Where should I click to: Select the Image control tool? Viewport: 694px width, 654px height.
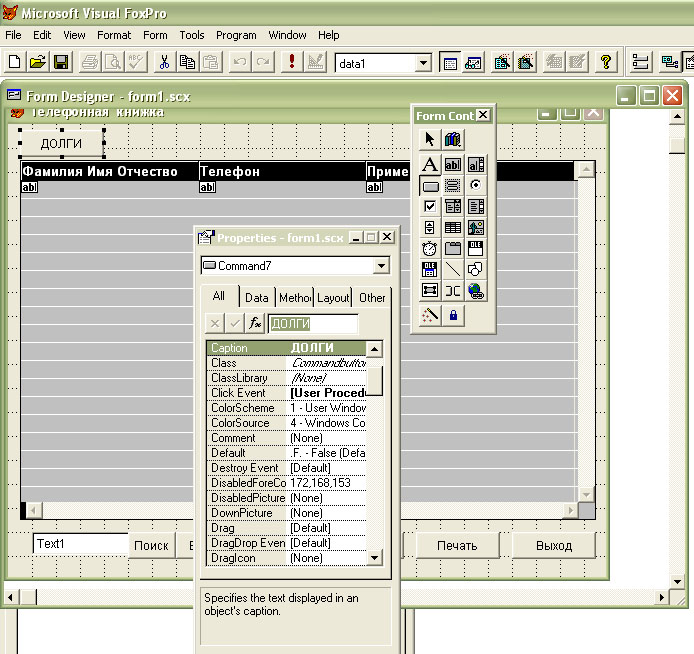(476, 227)
